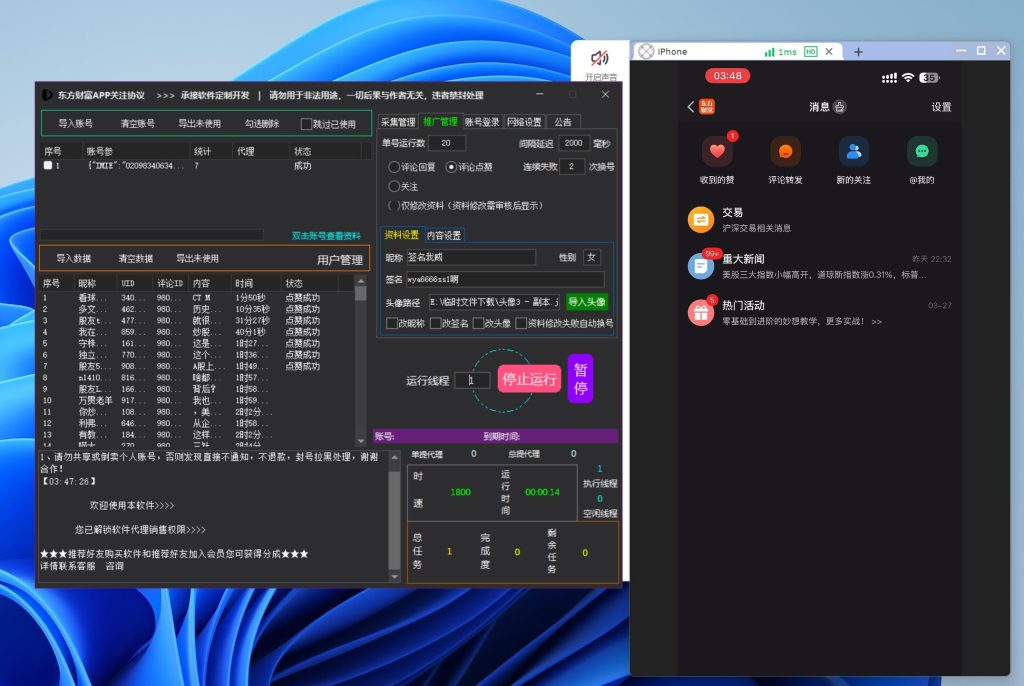Open the 新的关注 new followers icon
The height and width of the screenshot is (686, 1024).
(x=854, y=152)
